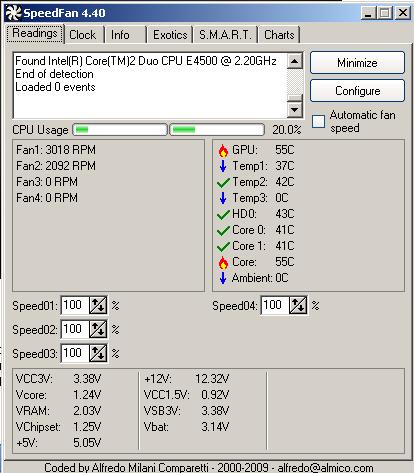
Task: Click the 'Loaded 0 events' log line
Action: coord(55,87)
